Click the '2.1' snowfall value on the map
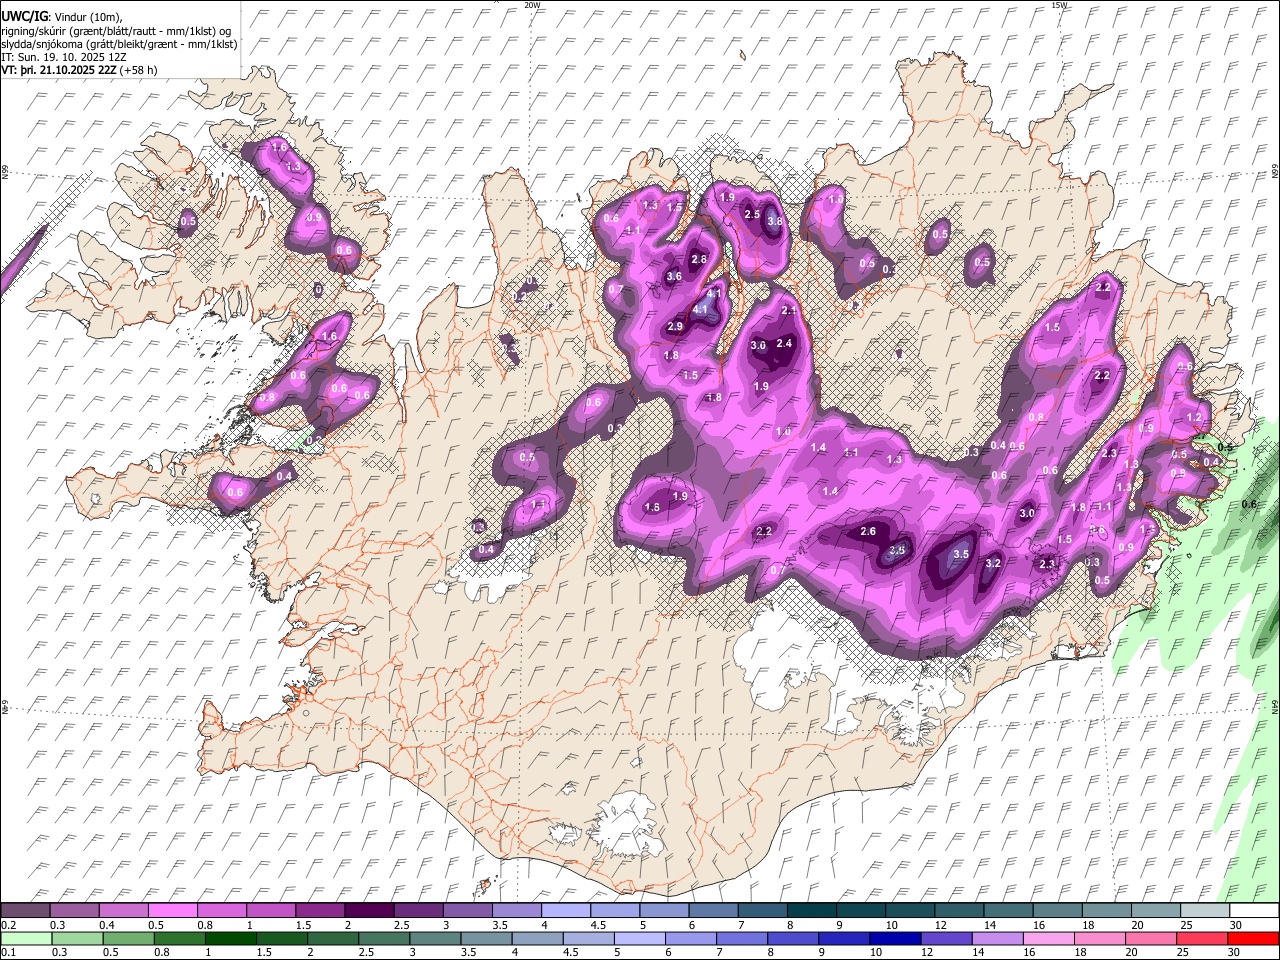 tap(789, 311)
